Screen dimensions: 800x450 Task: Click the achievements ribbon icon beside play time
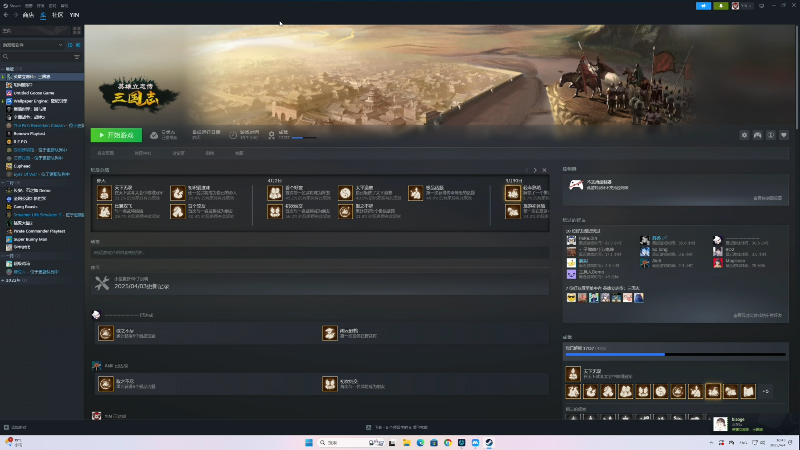(271, 135)
